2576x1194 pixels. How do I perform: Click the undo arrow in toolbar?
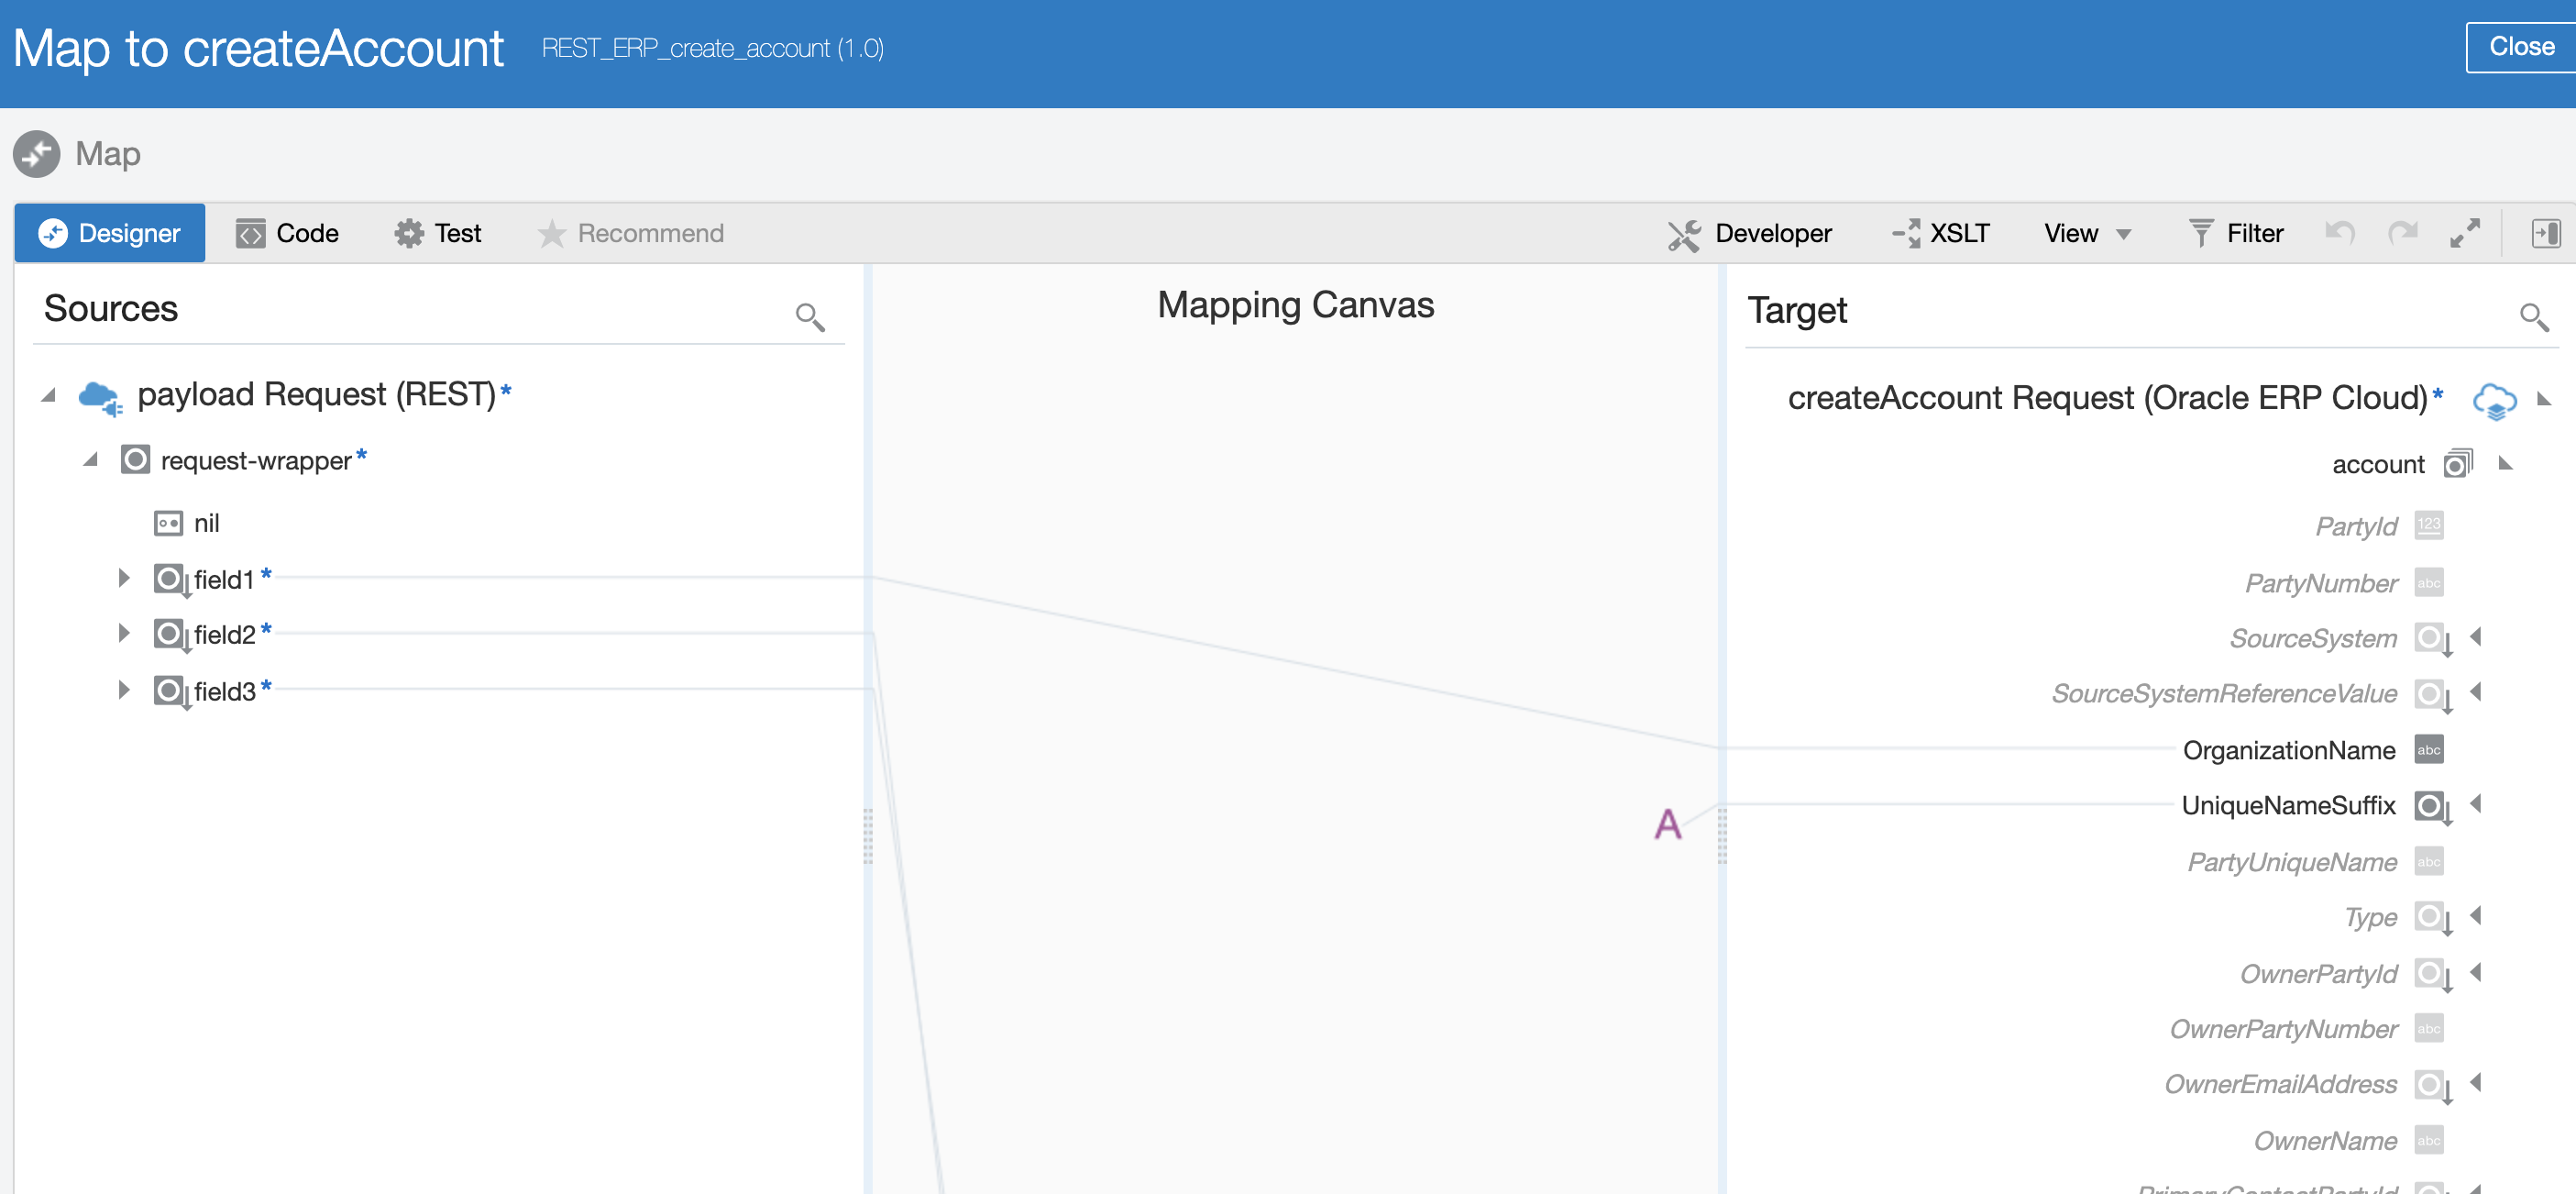(x=2339, y=233)
